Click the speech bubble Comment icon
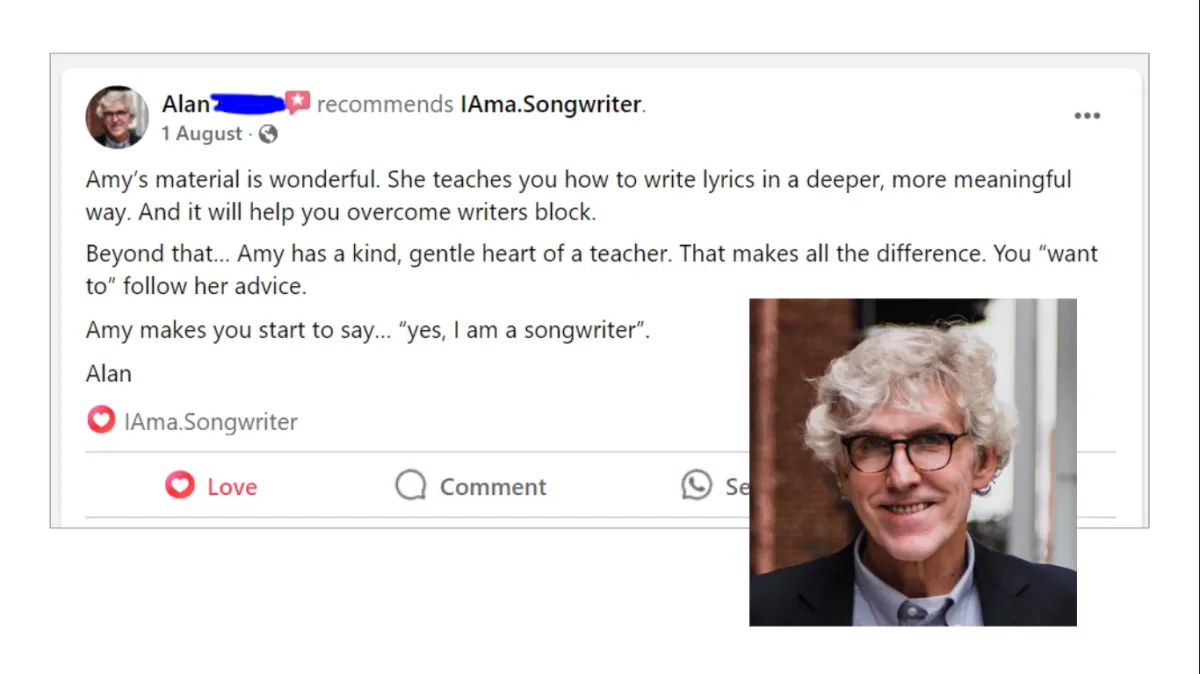1200x674 pixels. [x=411, y=486]
